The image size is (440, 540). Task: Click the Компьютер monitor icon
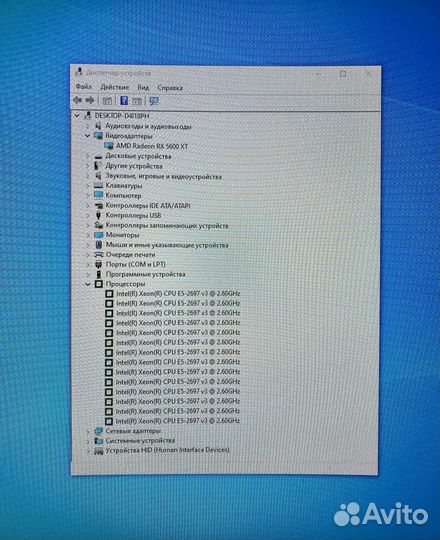coord(98,195)
